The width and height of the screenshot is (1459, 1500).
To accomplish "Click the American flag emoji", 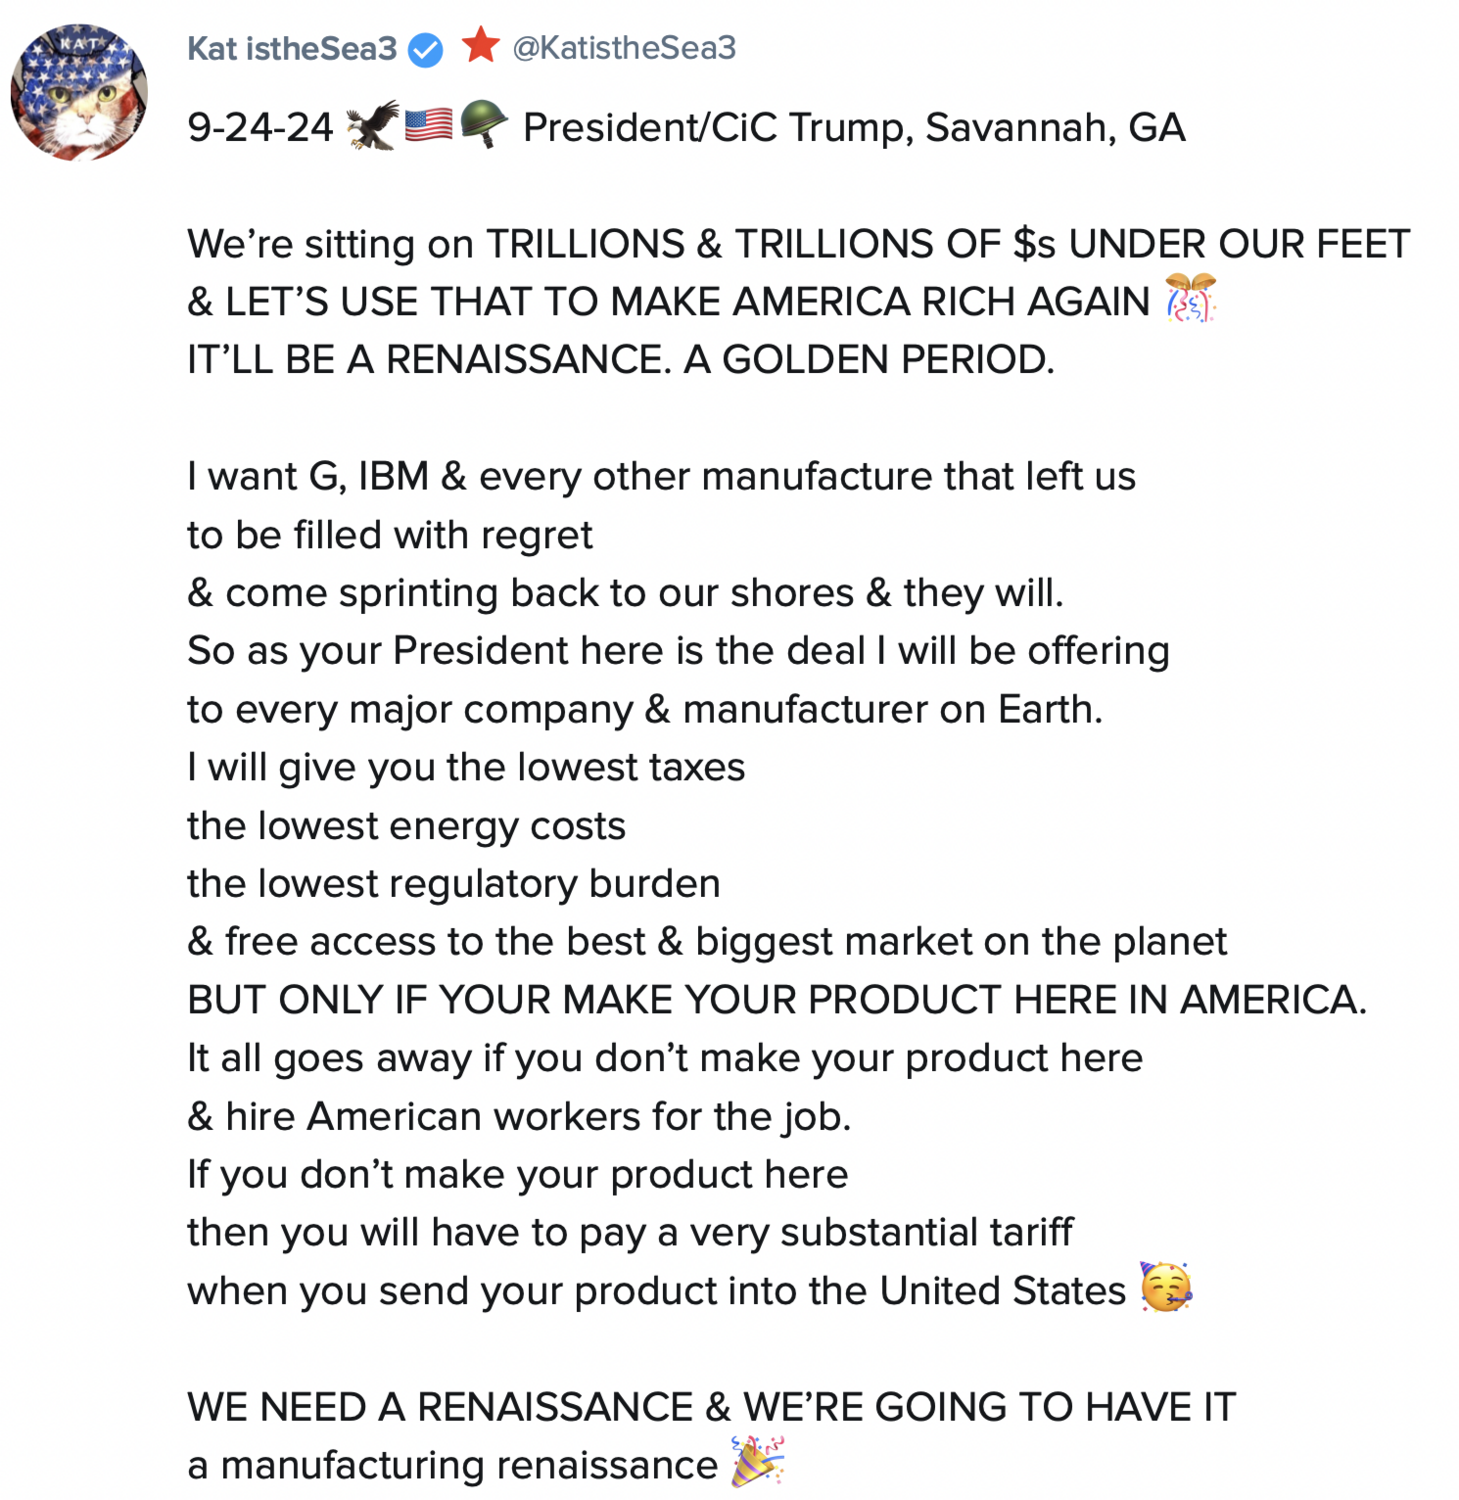I will tap(428, 126).
